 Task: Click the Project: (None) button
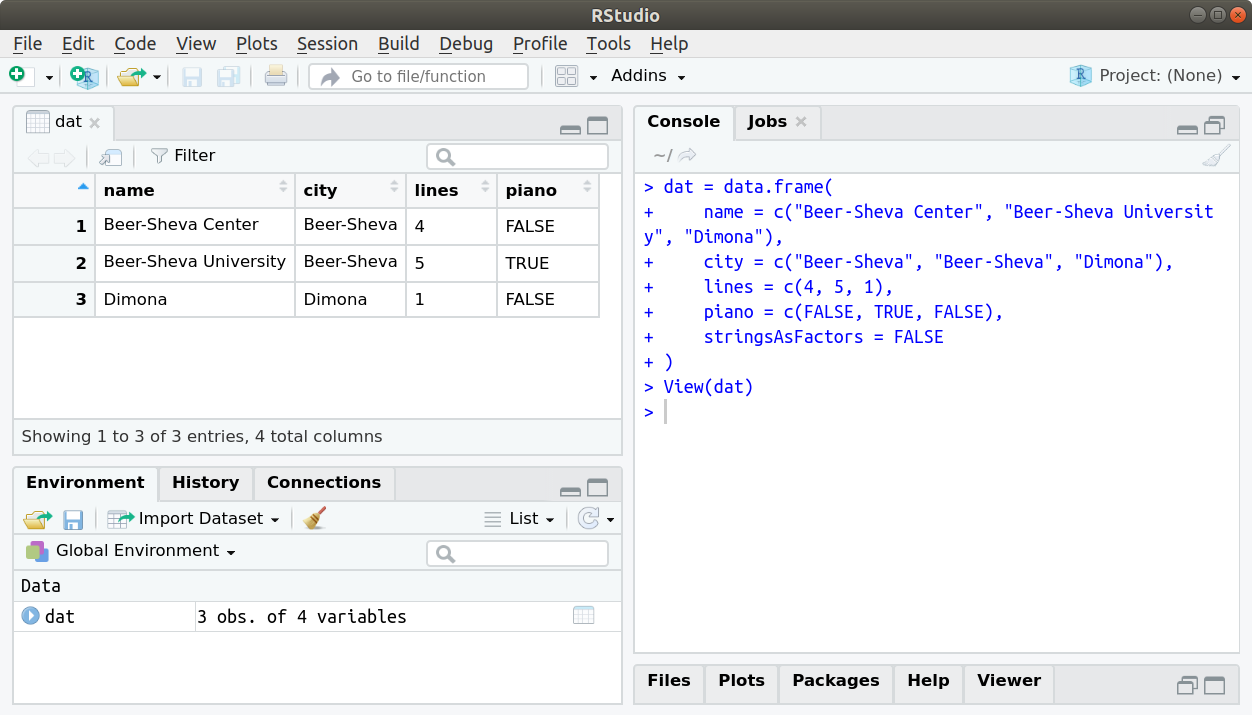tap(1155, 76)
